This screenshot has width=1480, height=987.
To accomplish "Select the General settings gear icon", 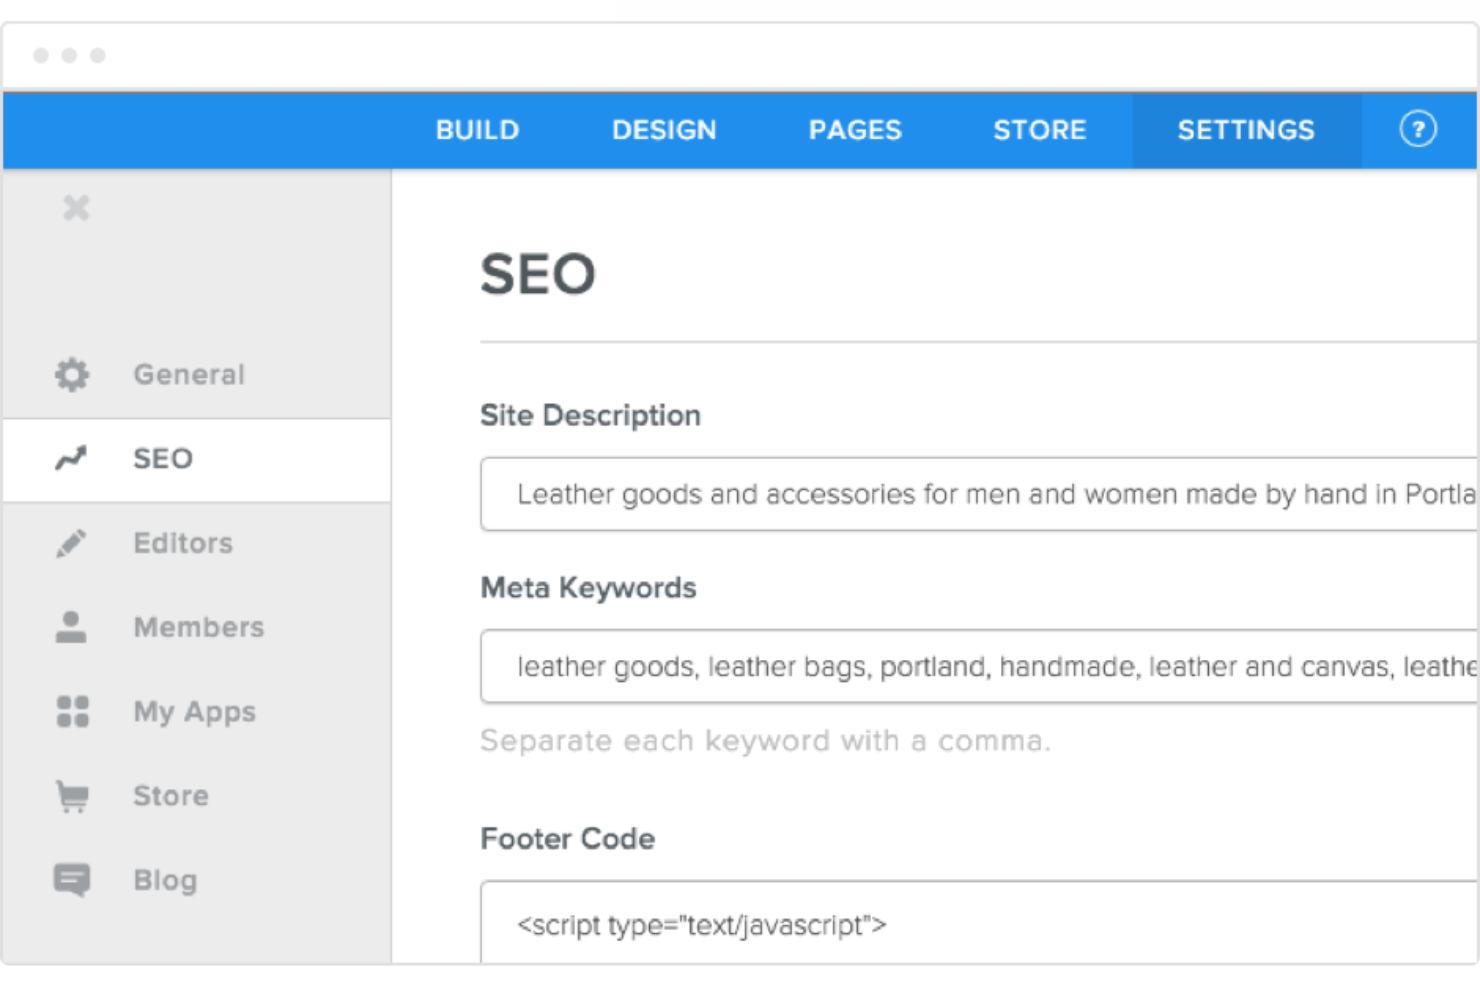I will 70,374.
